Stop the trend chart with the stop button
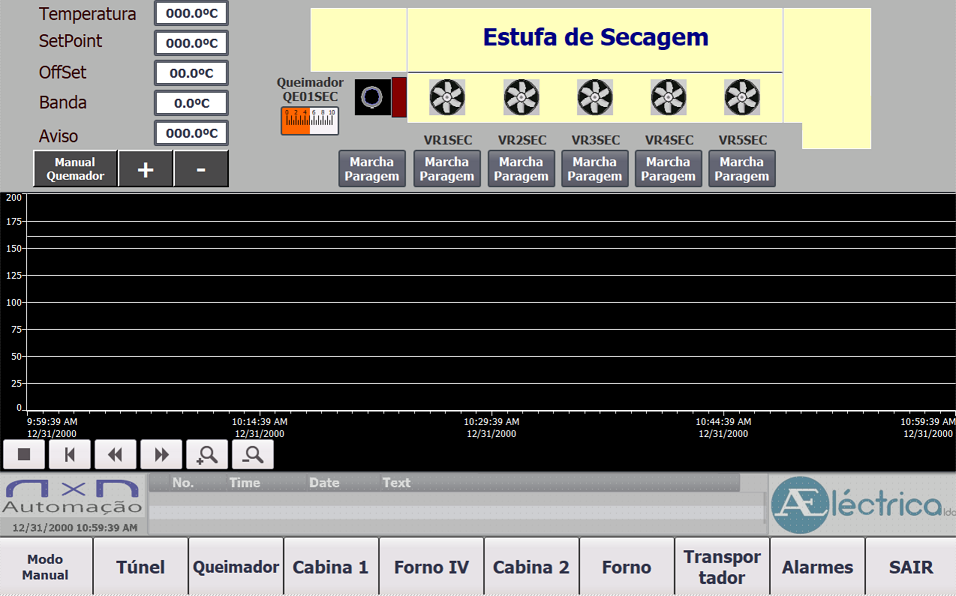 click(x=24, y=455)
